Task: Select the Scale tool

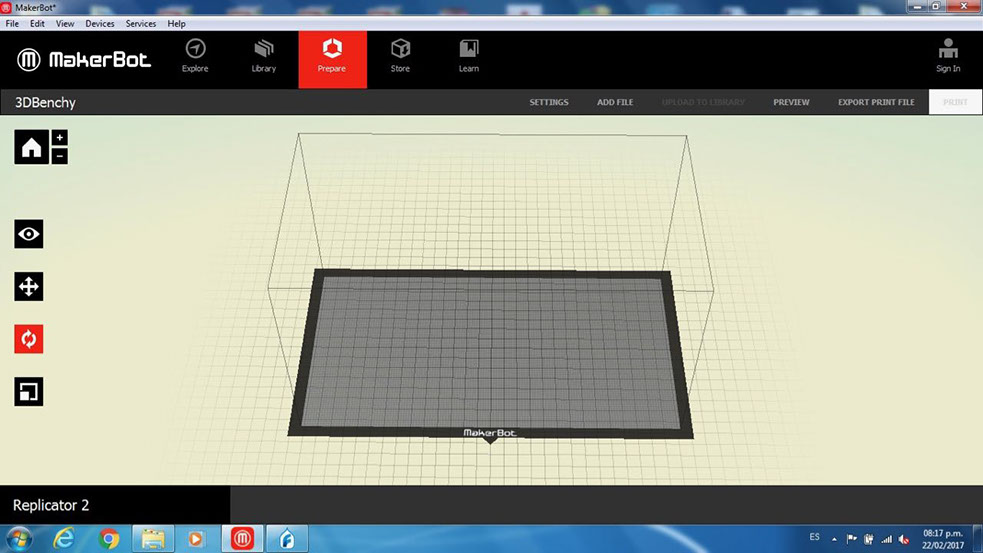Action: click(x=29, y=392)
